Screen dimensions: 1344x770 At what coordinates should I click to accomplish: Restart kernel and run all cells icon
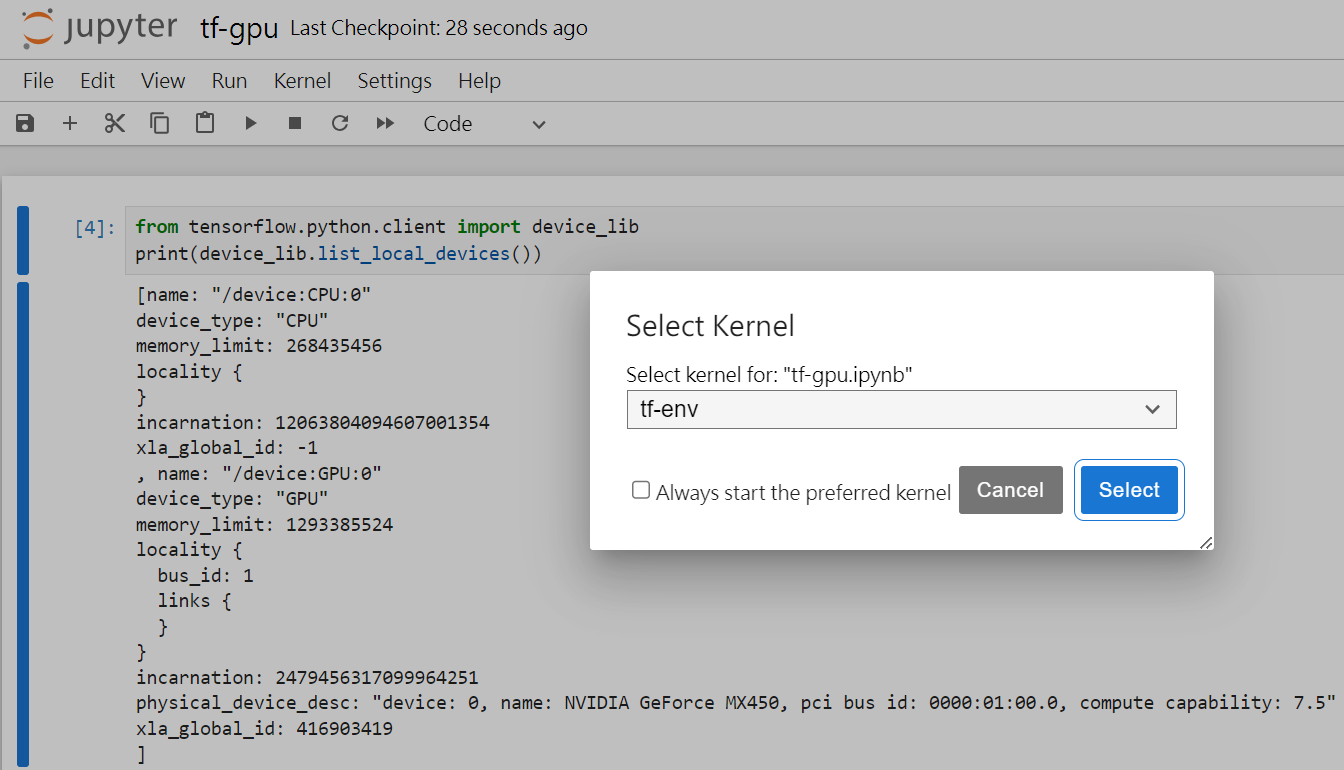385,123
